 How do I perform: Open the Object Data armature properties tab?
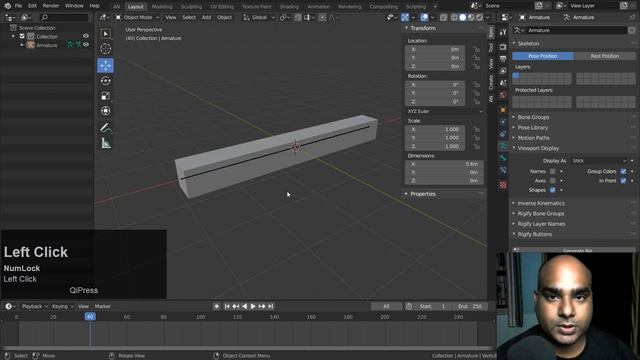pos(503,146)
